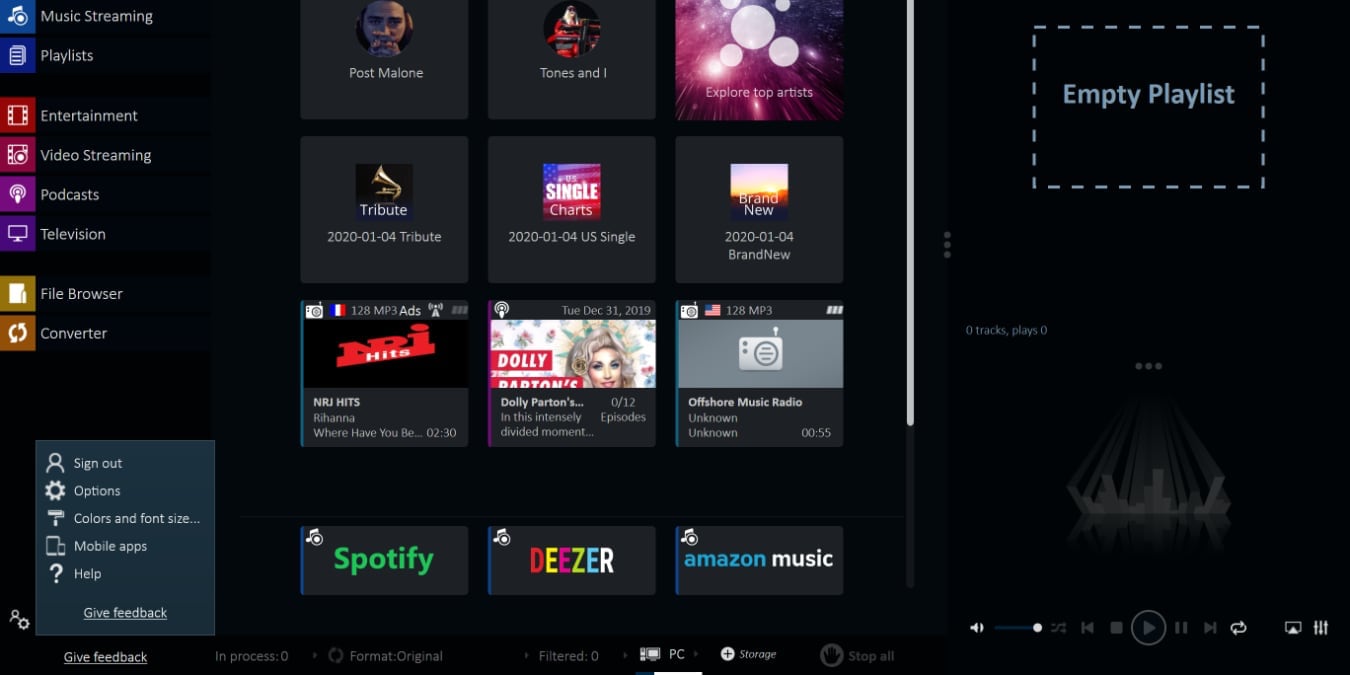
Task: Click the visualization screen icon near the equalizer
Action: pyautogui.click(x=1291, y=627)
